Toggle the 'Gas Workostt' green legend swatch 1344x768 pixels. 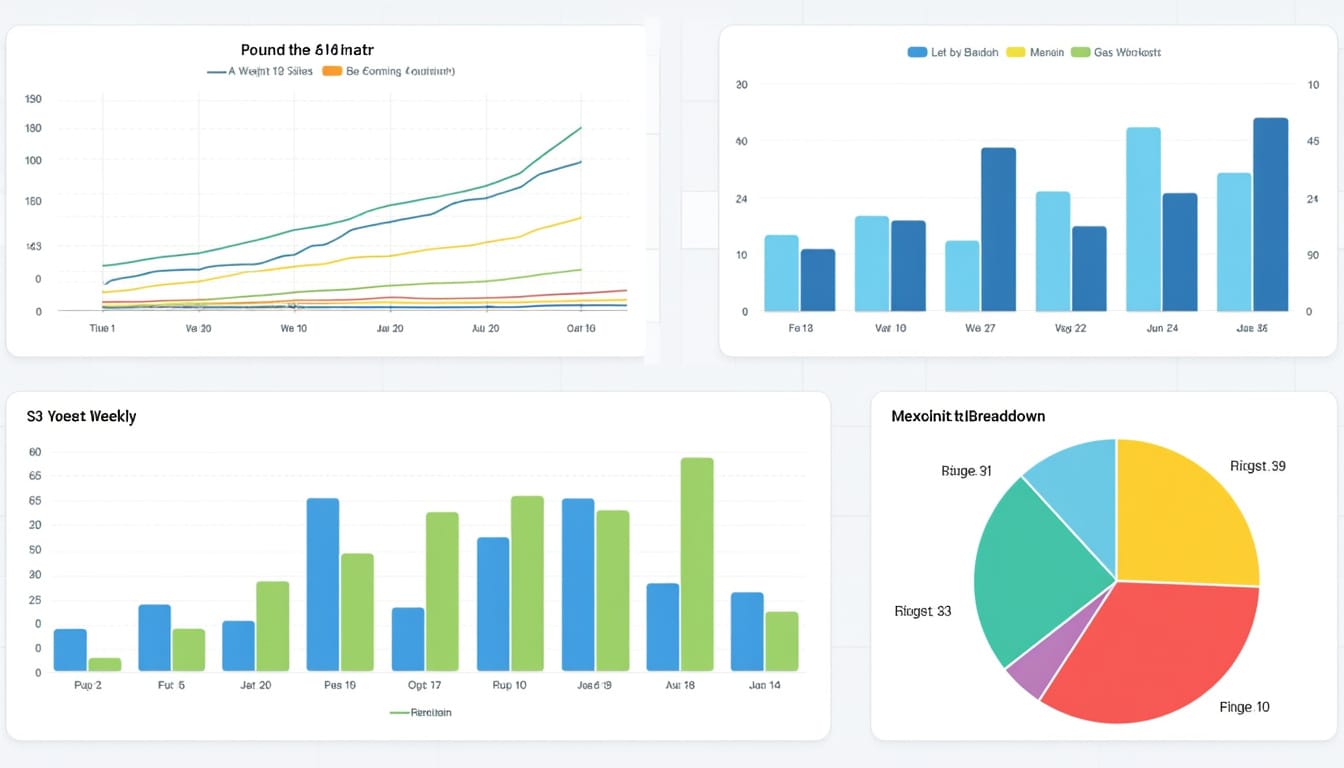(x=1080, y=52)
